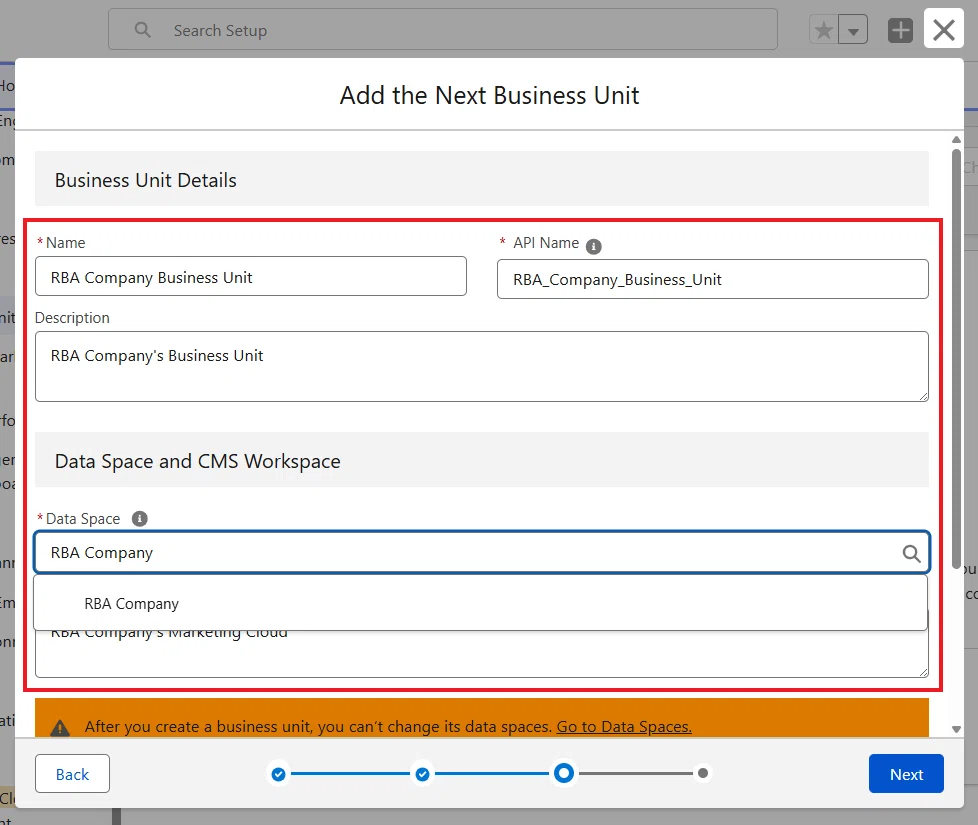Click the Back button
Image resolution: width=978 pixels, height=825 pixels.
pos(72,774)
